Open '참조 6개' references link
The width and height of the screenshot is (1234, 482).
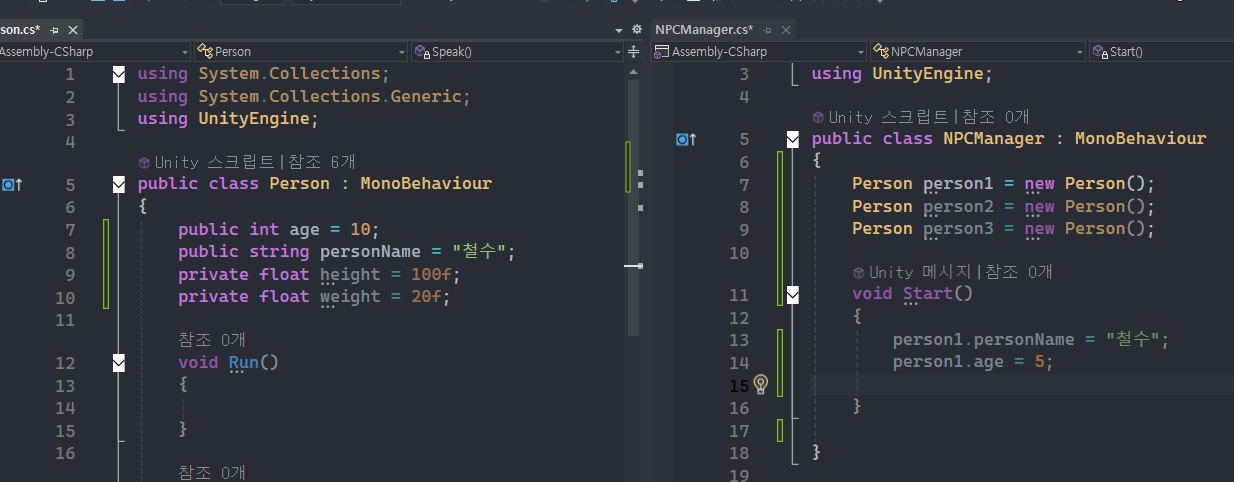[x=320, y=162]
